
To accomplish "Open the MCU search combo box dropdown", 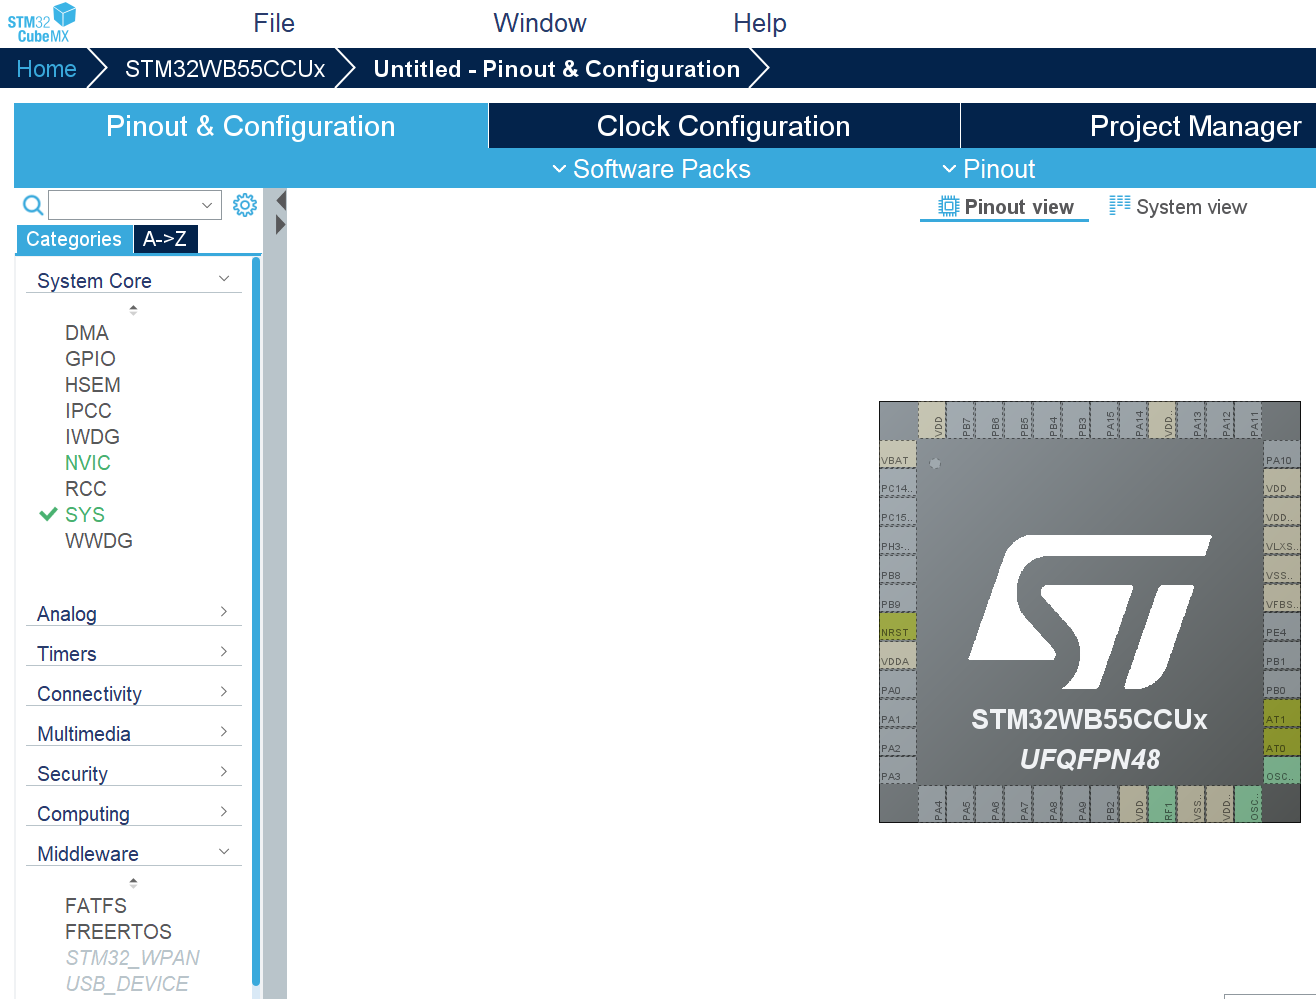I will point(206,204).
